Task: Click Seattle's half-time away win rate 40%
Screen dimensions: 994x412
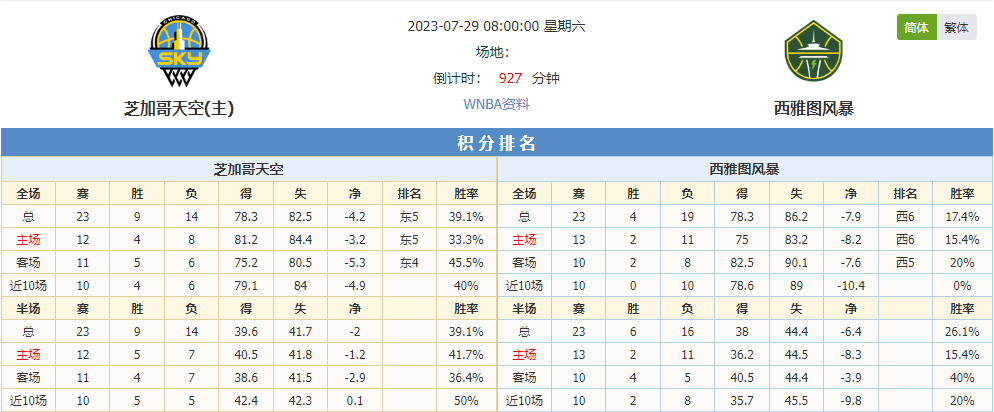Action: click(x=962, y=377)
